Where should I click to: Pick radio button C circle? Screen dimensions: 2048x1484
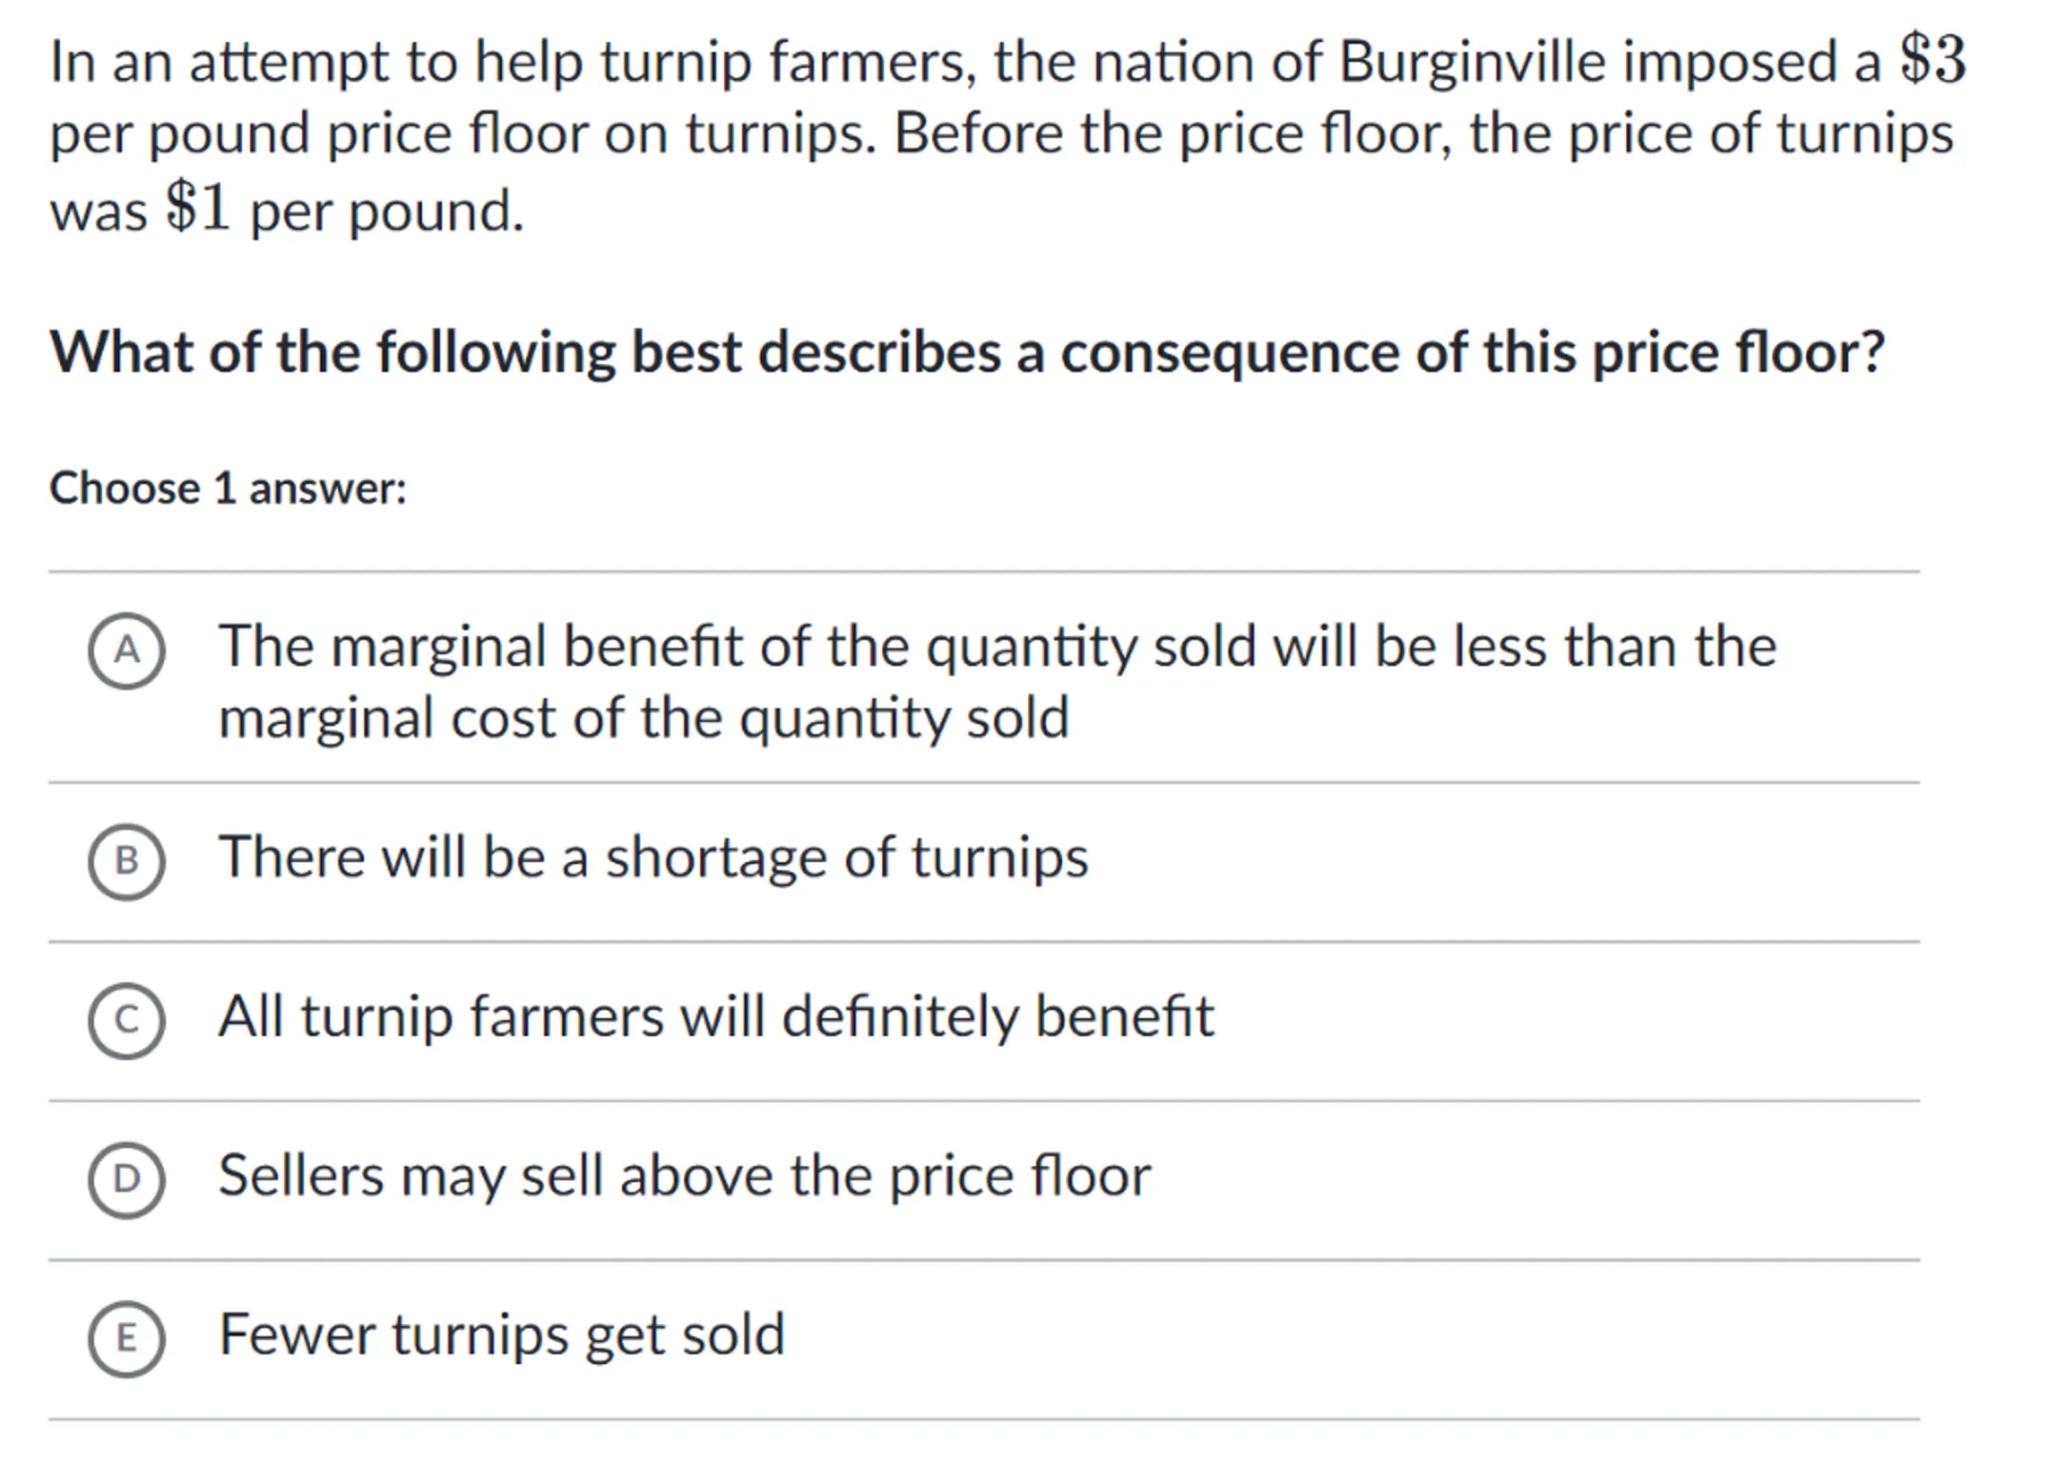point(126,1020)
